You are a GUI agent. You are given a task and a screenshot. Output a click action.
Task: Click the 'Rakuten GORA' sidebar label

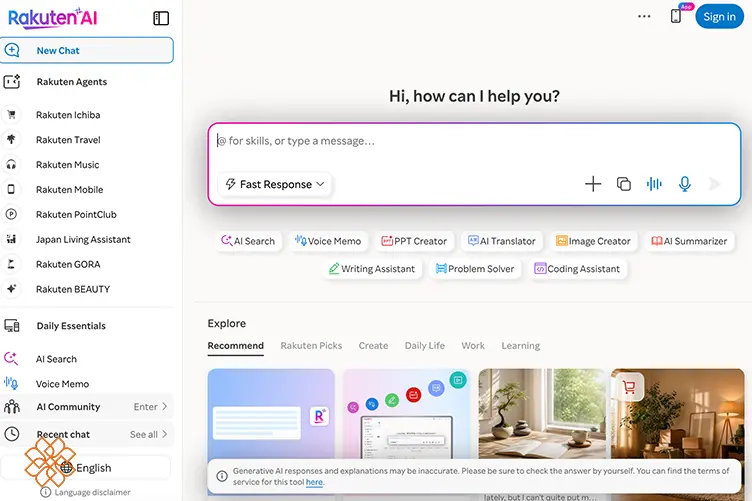(68, 264)
